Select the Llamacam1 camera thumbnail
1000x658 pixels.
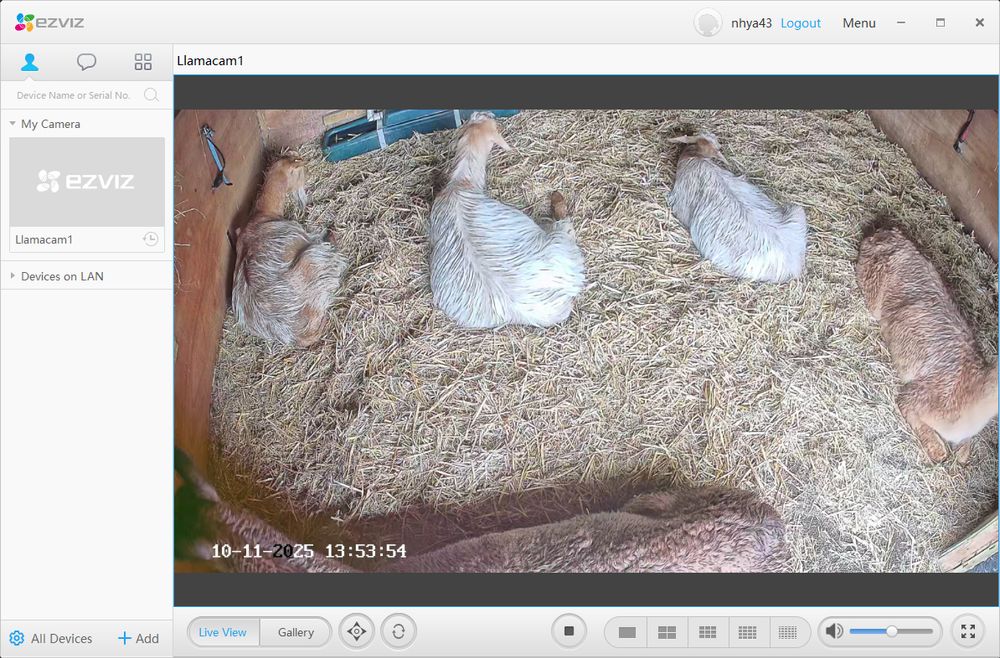[87, 182]
